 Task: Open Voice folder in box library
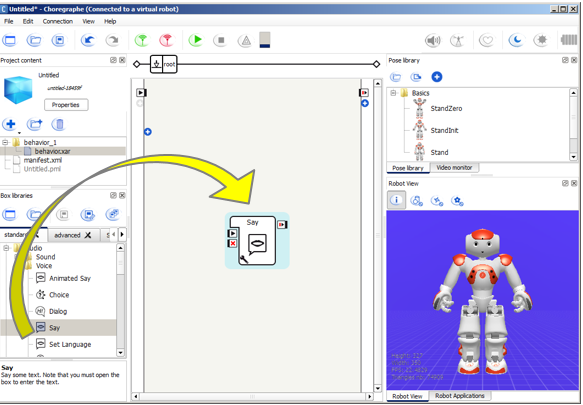pyautogui.click(x=44, y=266)
